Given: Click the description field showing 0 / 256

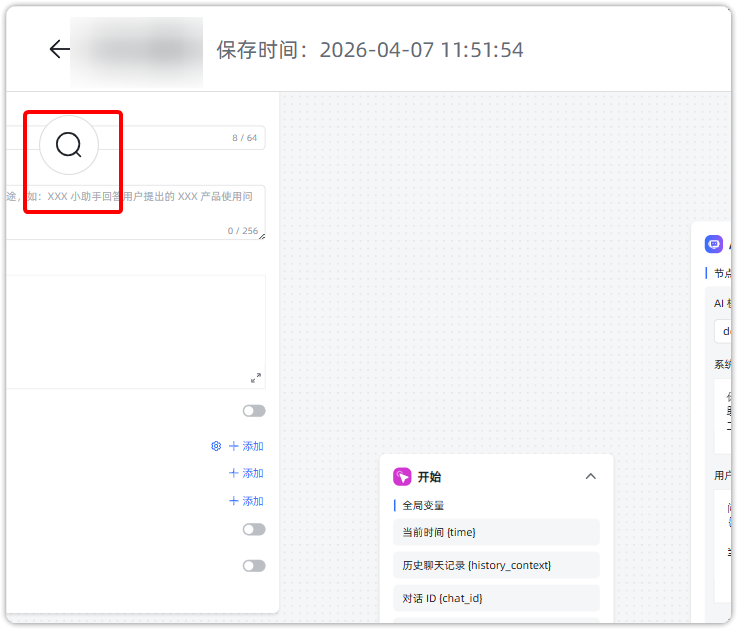Looking at the screenshot, I should [170, 205].
